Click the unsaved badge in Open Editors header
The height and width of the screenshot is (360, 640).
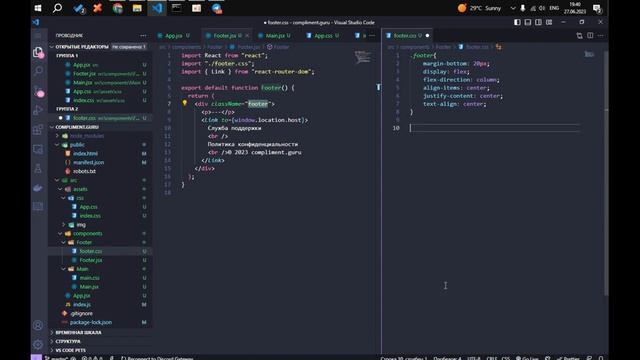pos(129,47)
